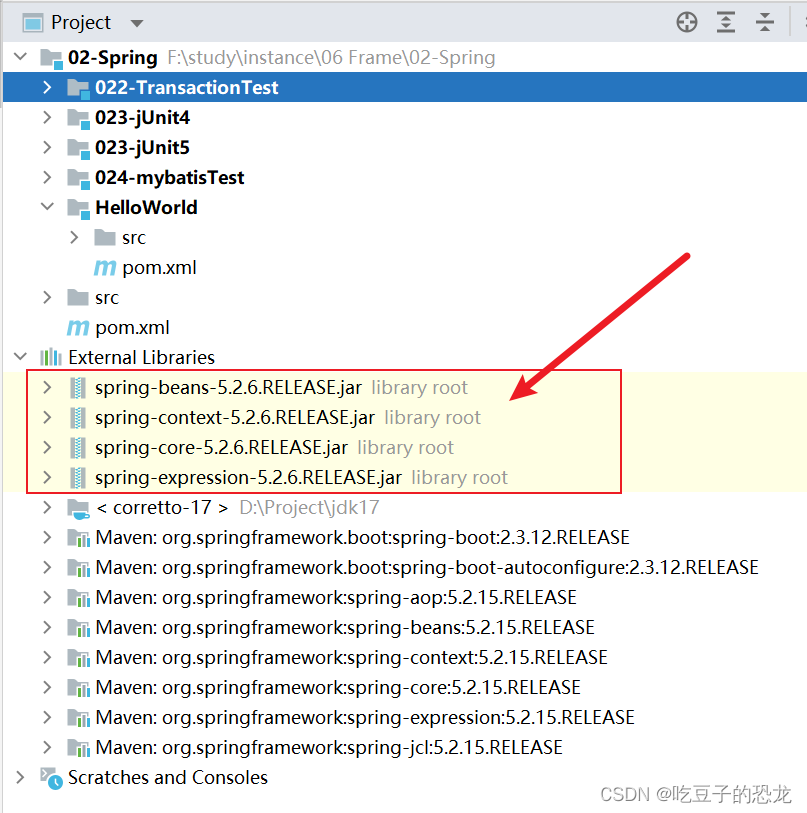This screenshot has width=807, height=813.
Task: Select Maven spring-expression:5.2.15.RELEASE entry
Action: (x=365, y=718)
